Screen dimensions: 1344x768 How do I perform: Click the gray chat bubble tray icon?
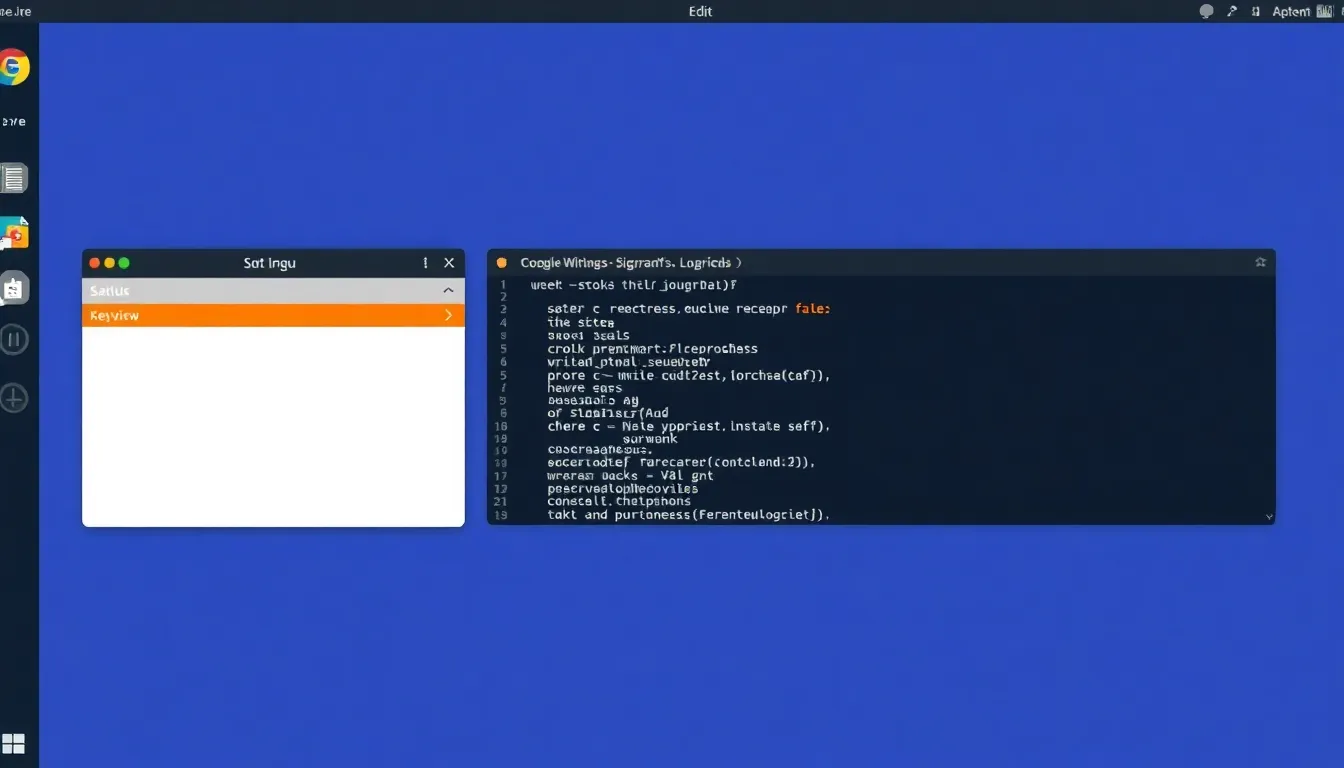coord(1206,11)
